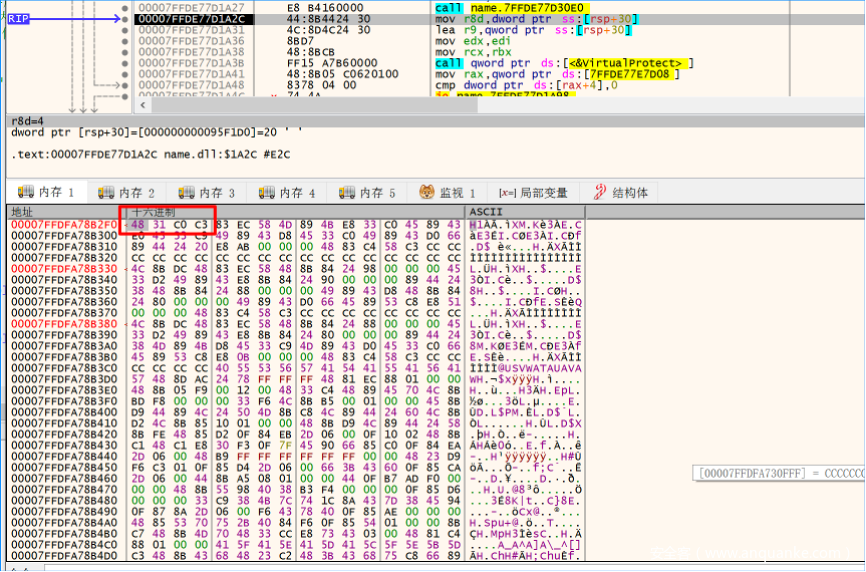Image resolution: width=866 pixels, height=572 pixels.
Task: Click the 局部变量 [x=] variables icon
Action: [x=506, y=193]
